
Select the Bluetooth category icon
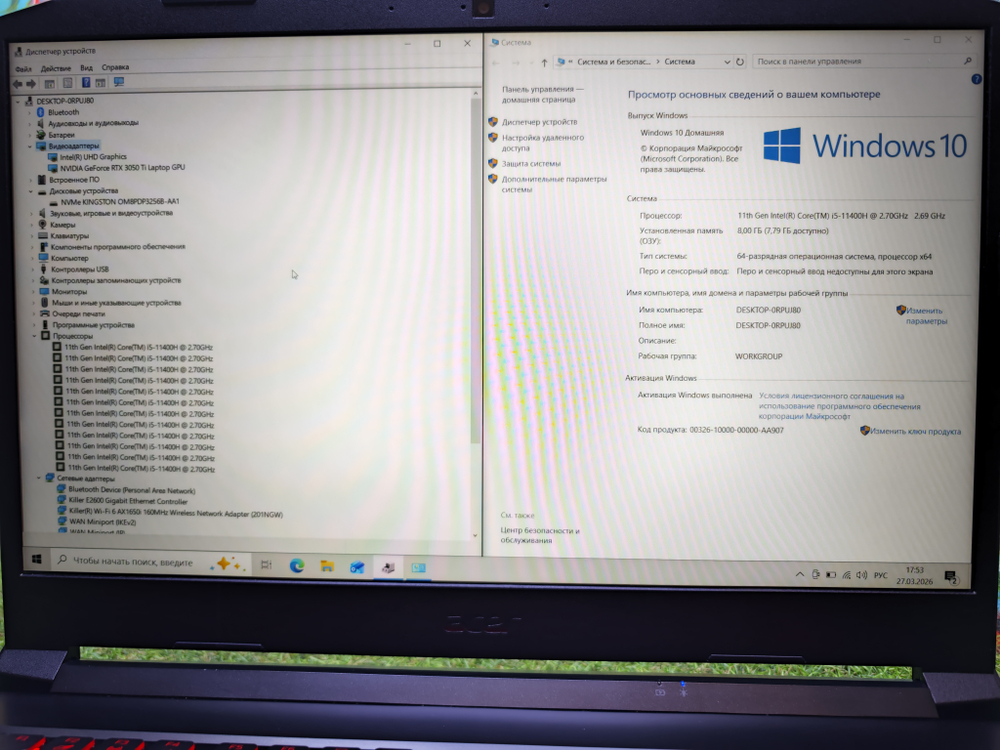41,112
